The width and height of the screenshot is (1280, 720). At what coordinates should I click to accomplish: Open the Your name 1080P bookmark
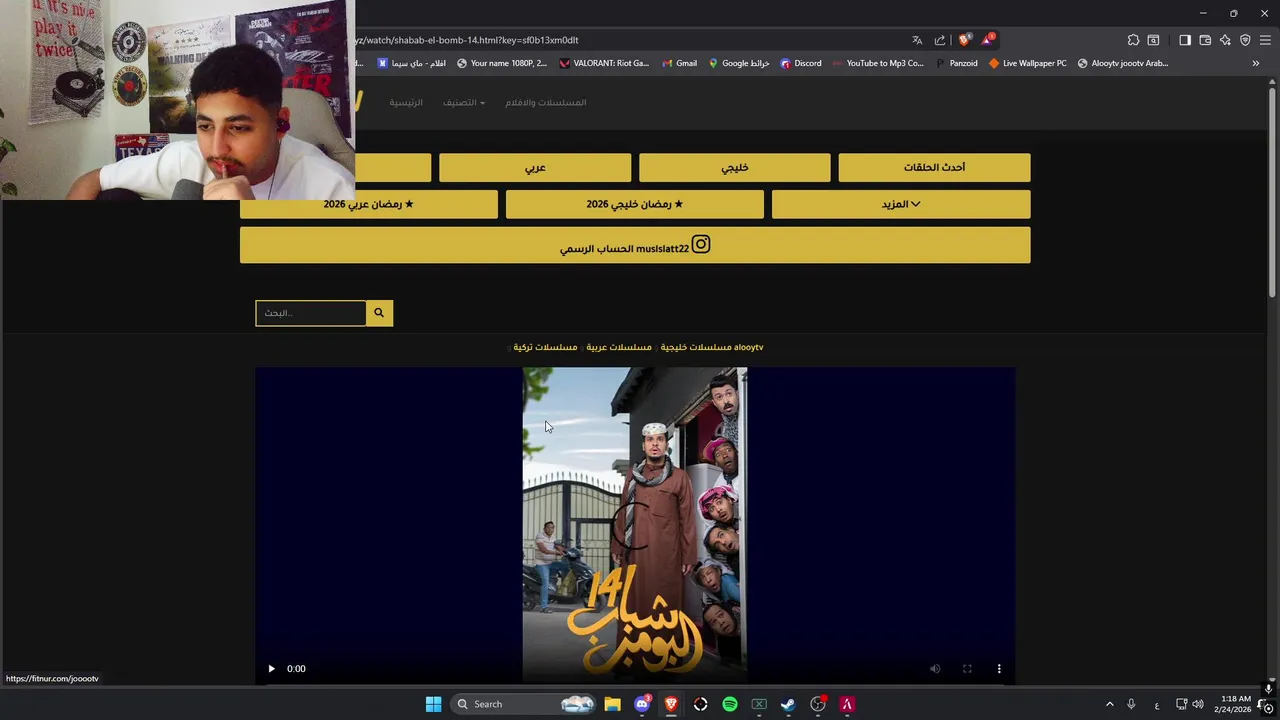click(502, 63)
